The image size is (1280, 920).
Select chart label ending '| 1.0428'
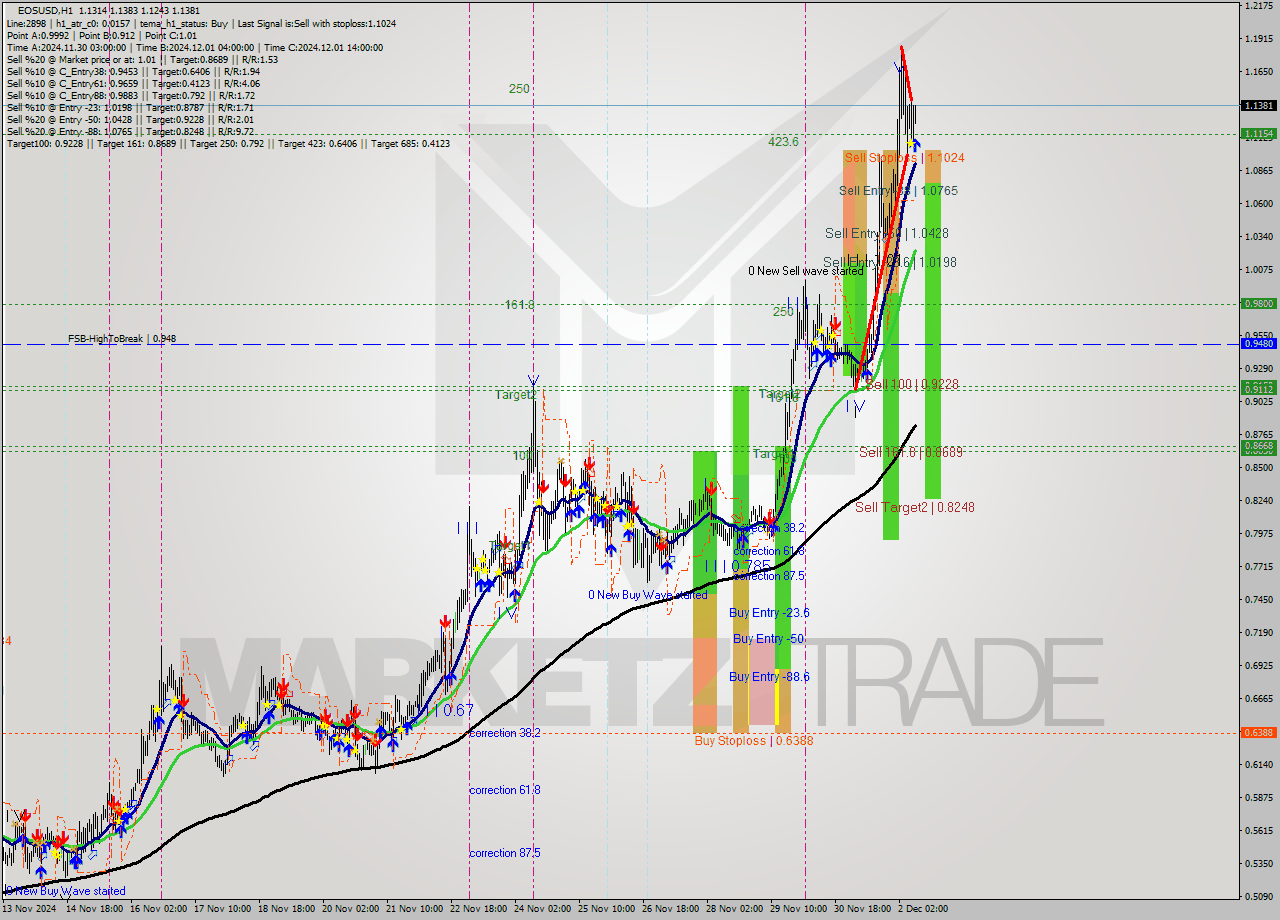[887, 233]
